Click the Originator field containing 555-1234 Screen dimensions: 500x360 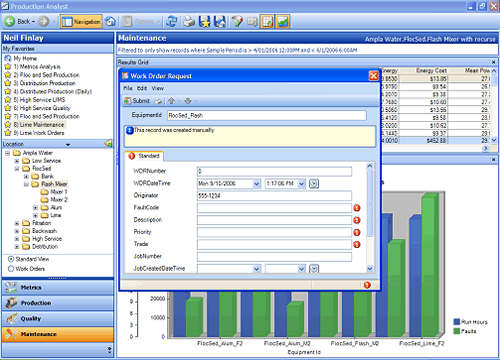click(274, 196)
